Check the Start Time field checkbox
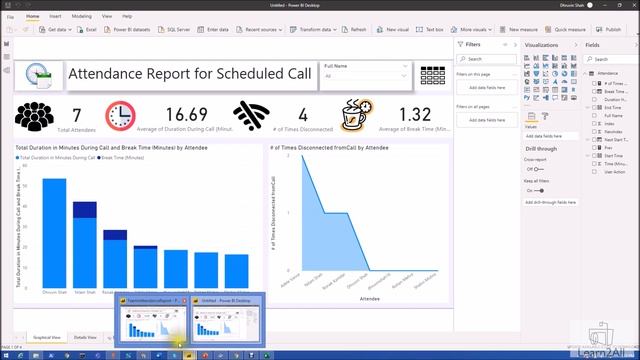 (594, 156)
